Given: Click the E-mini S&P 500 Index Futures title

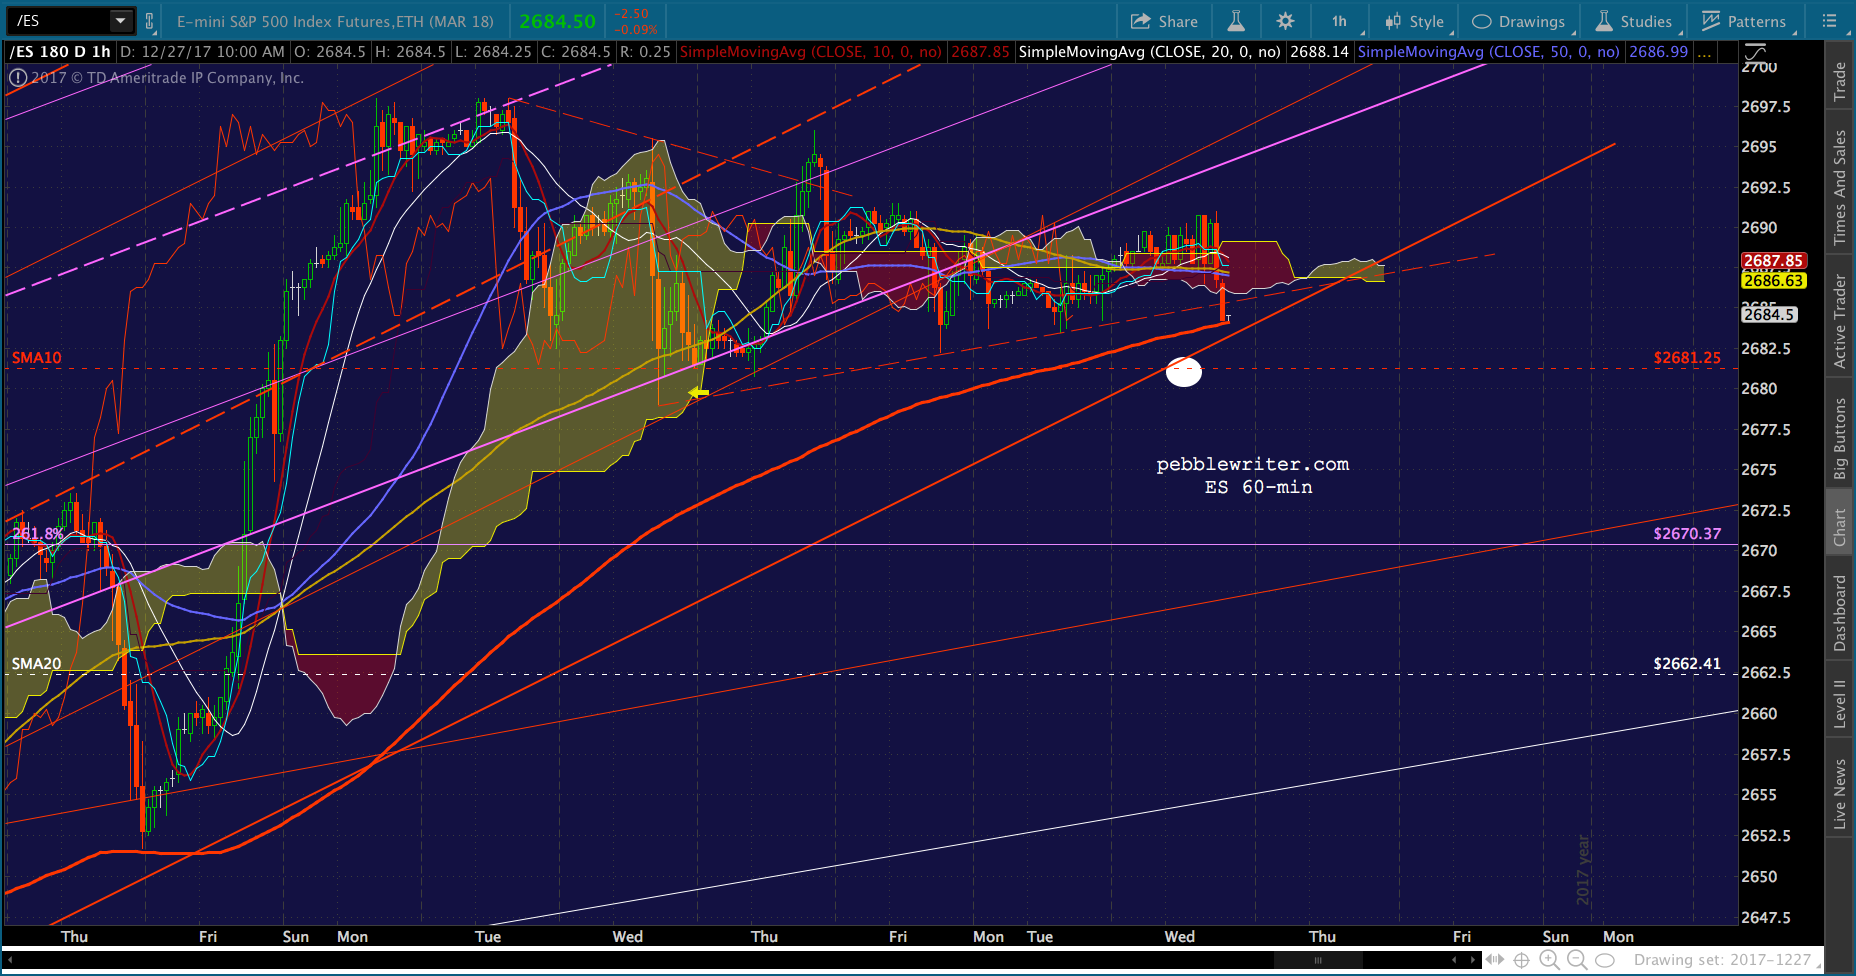Looking at the screenshot, I should point(335,21).
